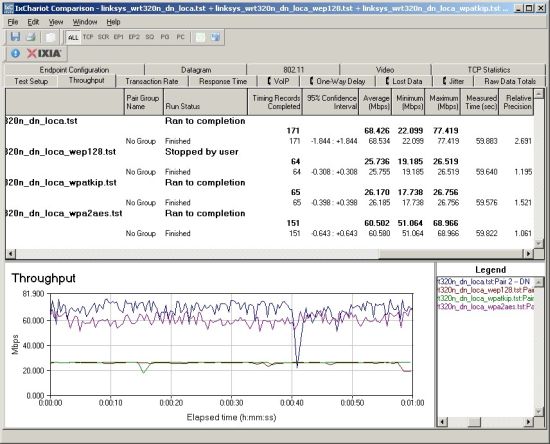Image resolution: width=550 pixels, height=444 pixels.
Task: Click the Legend panel scroll-right arrow
Action: coord(529,422)
